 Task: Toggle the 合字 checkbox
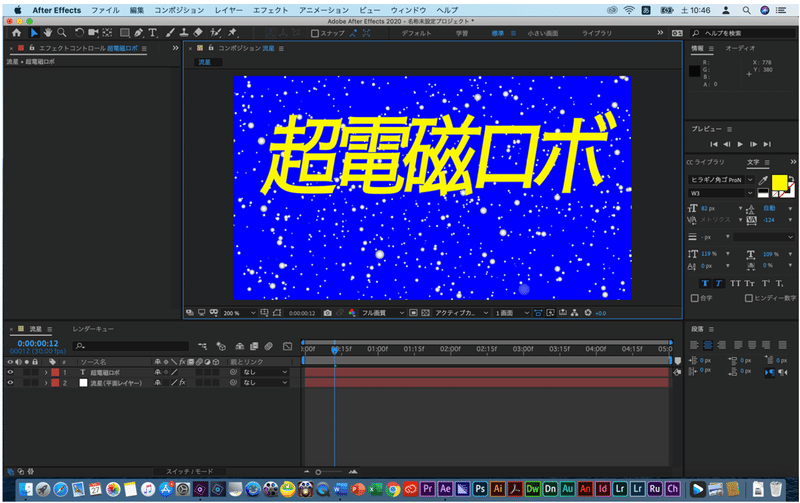[694, 298]
